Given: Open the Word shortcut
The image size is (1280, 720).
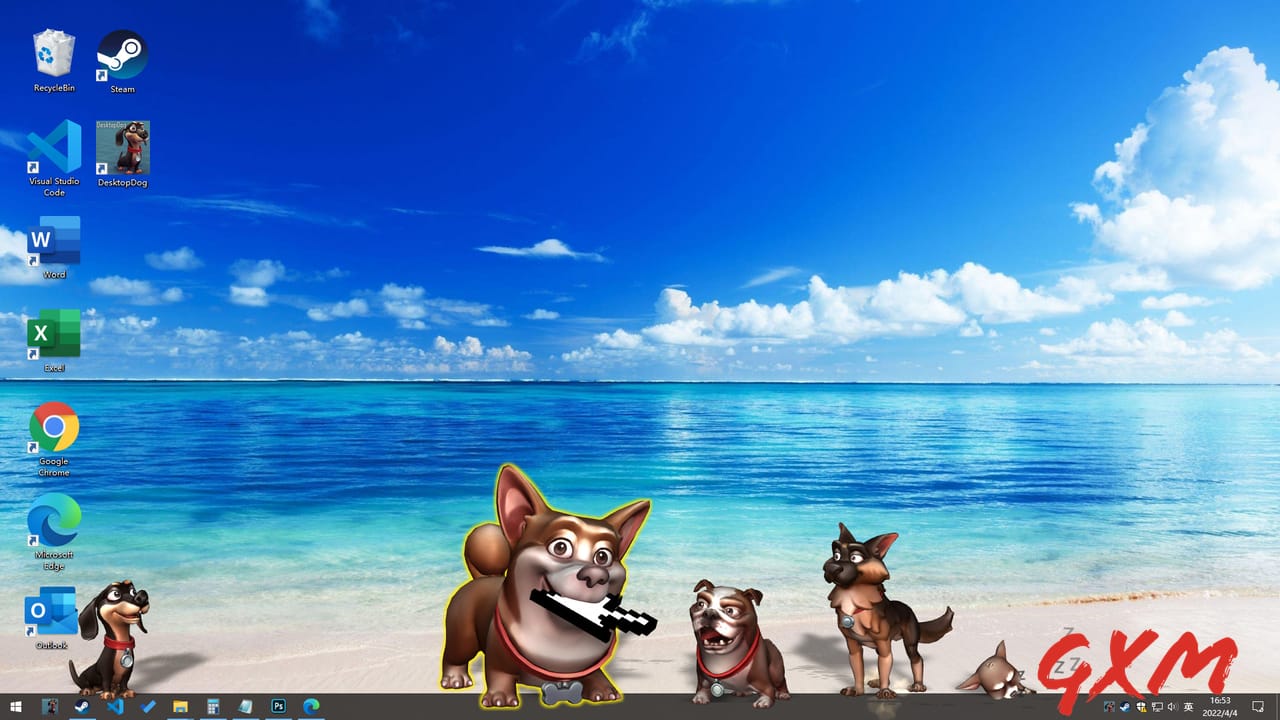Looking at the screenshot, I should click(x=53, y=240).
